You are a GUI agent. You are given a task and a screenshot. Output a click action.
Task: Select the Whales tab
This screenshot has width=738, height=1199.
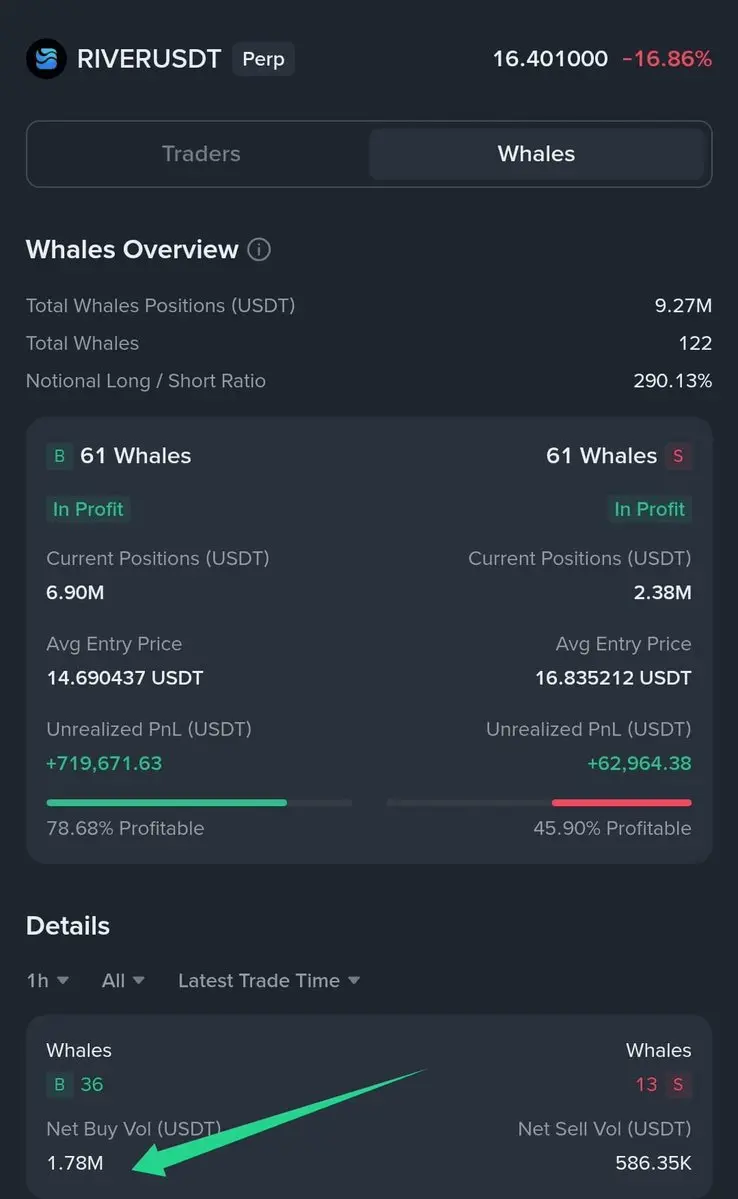(x=536, y=154)
